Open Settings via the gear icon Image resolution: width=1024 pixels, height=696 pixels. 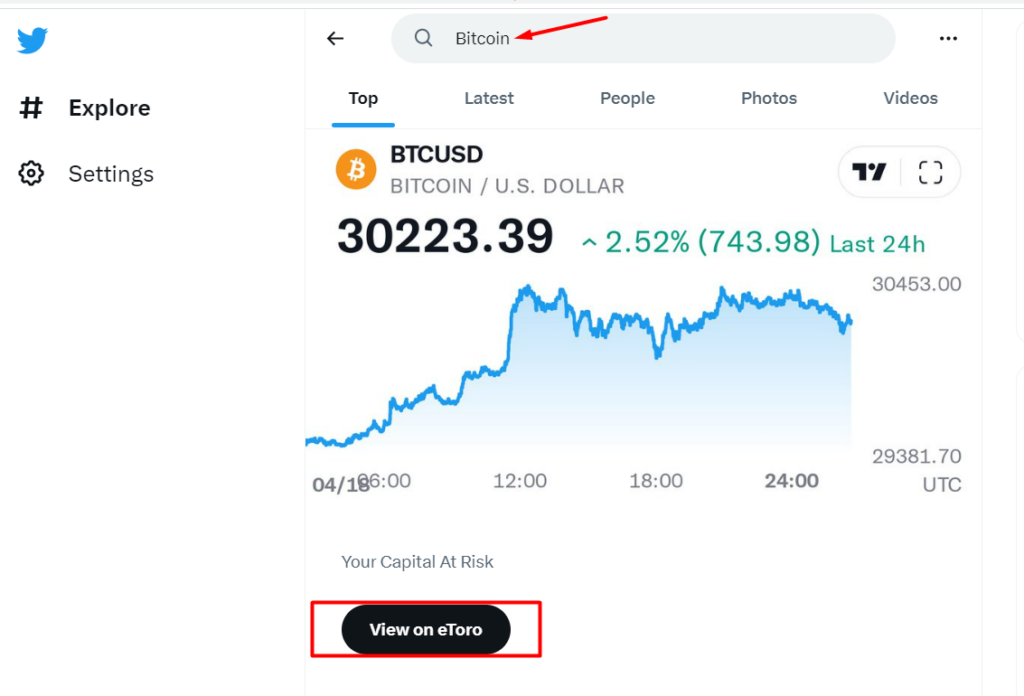[32, 174]
